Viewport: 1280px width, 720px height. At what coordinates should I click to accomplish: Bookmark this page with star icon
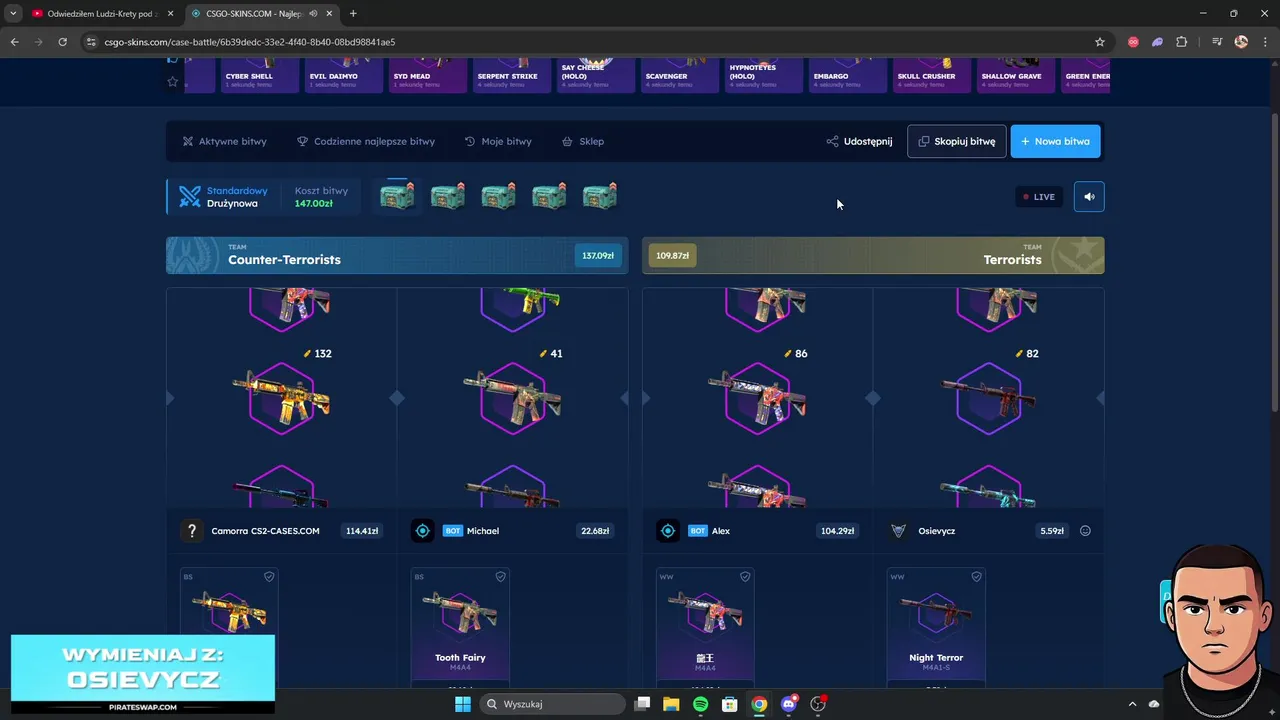coord(1100,42)
